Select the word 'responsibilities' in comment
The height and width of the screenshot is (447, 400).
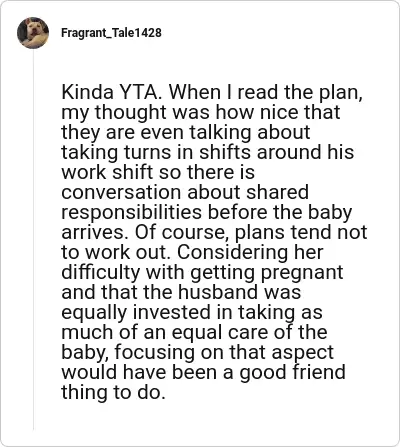point(131,213)
